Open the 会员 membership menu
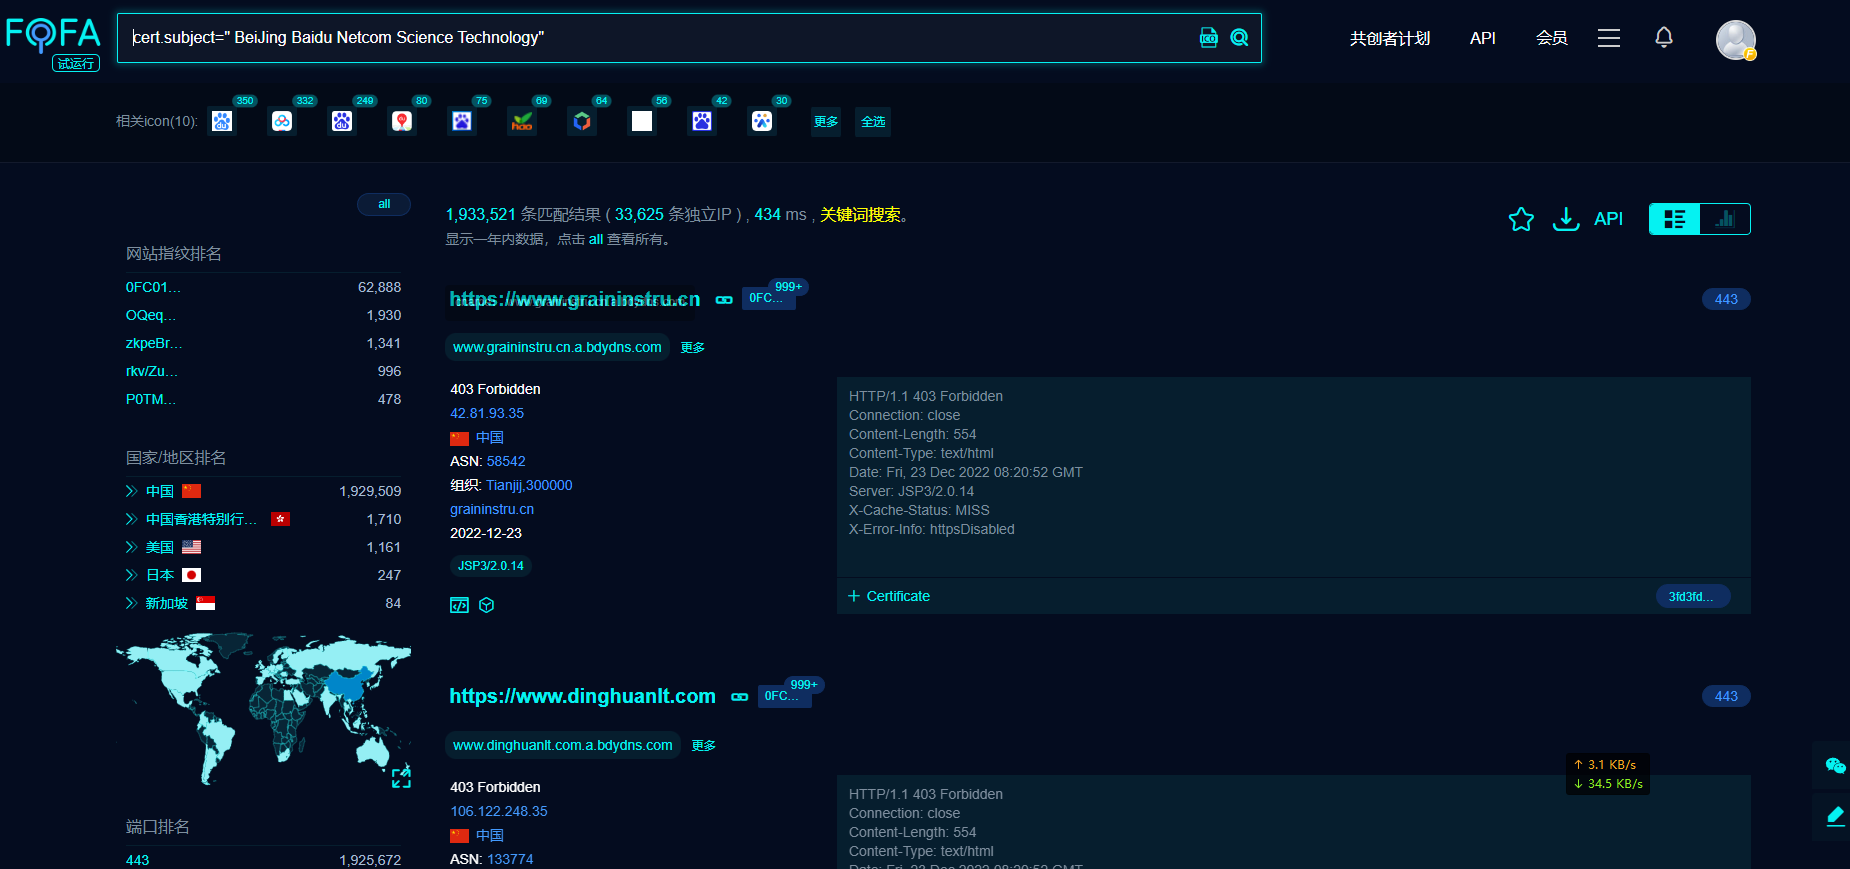 click(x=1551, y=38)
